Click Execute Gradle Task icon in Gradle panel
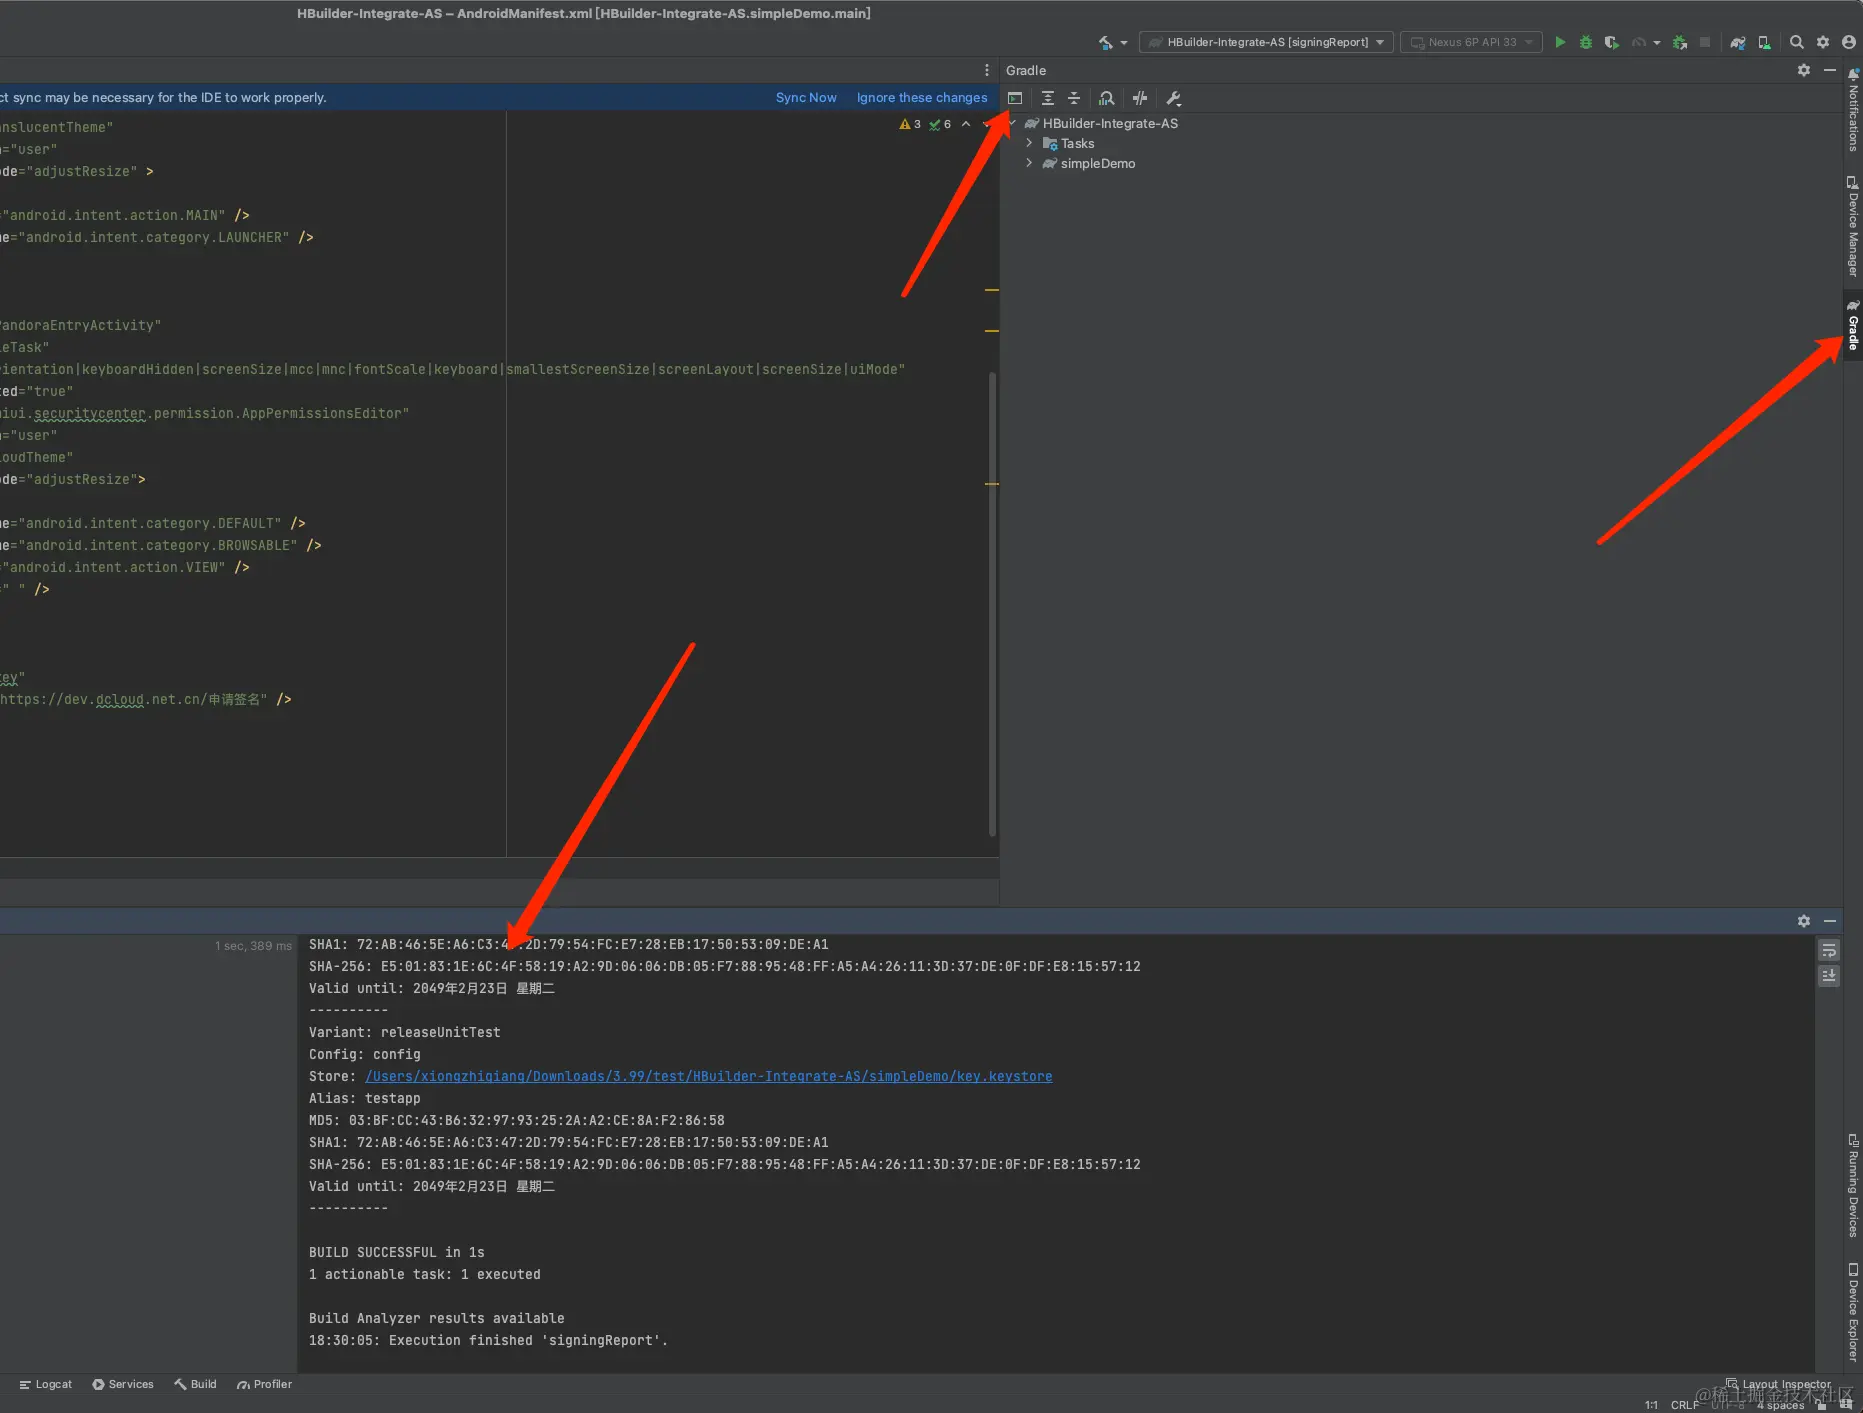The image size is (1863, 1413). point(1015,98)
